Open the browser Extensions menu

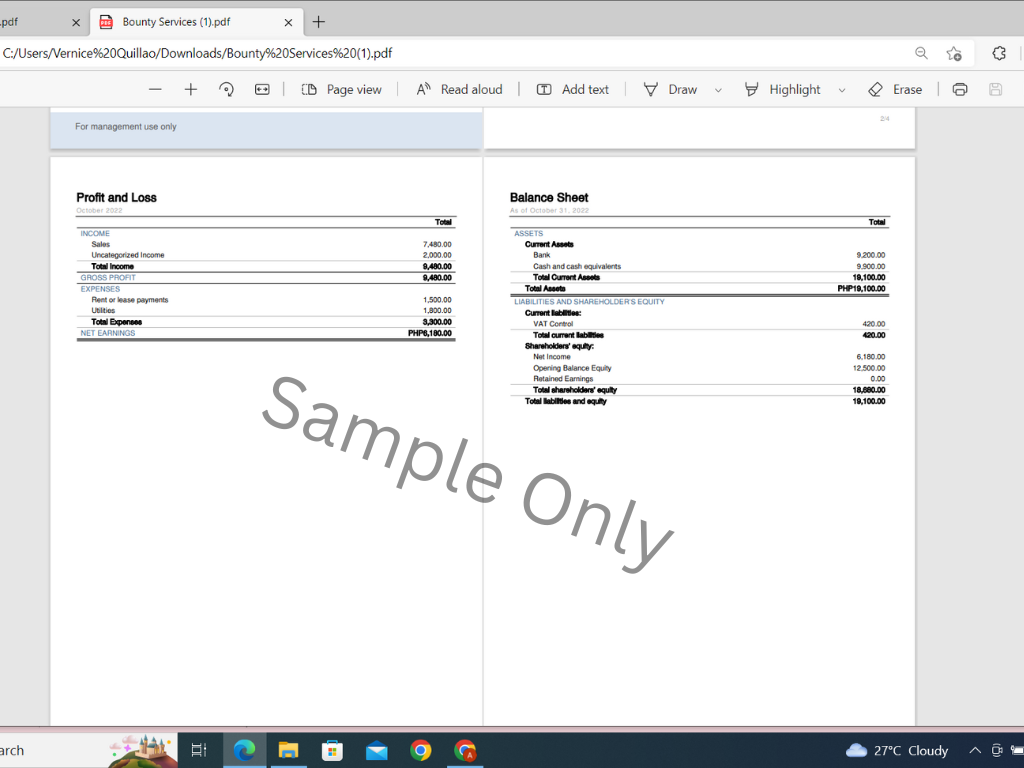tap(999, 54)
